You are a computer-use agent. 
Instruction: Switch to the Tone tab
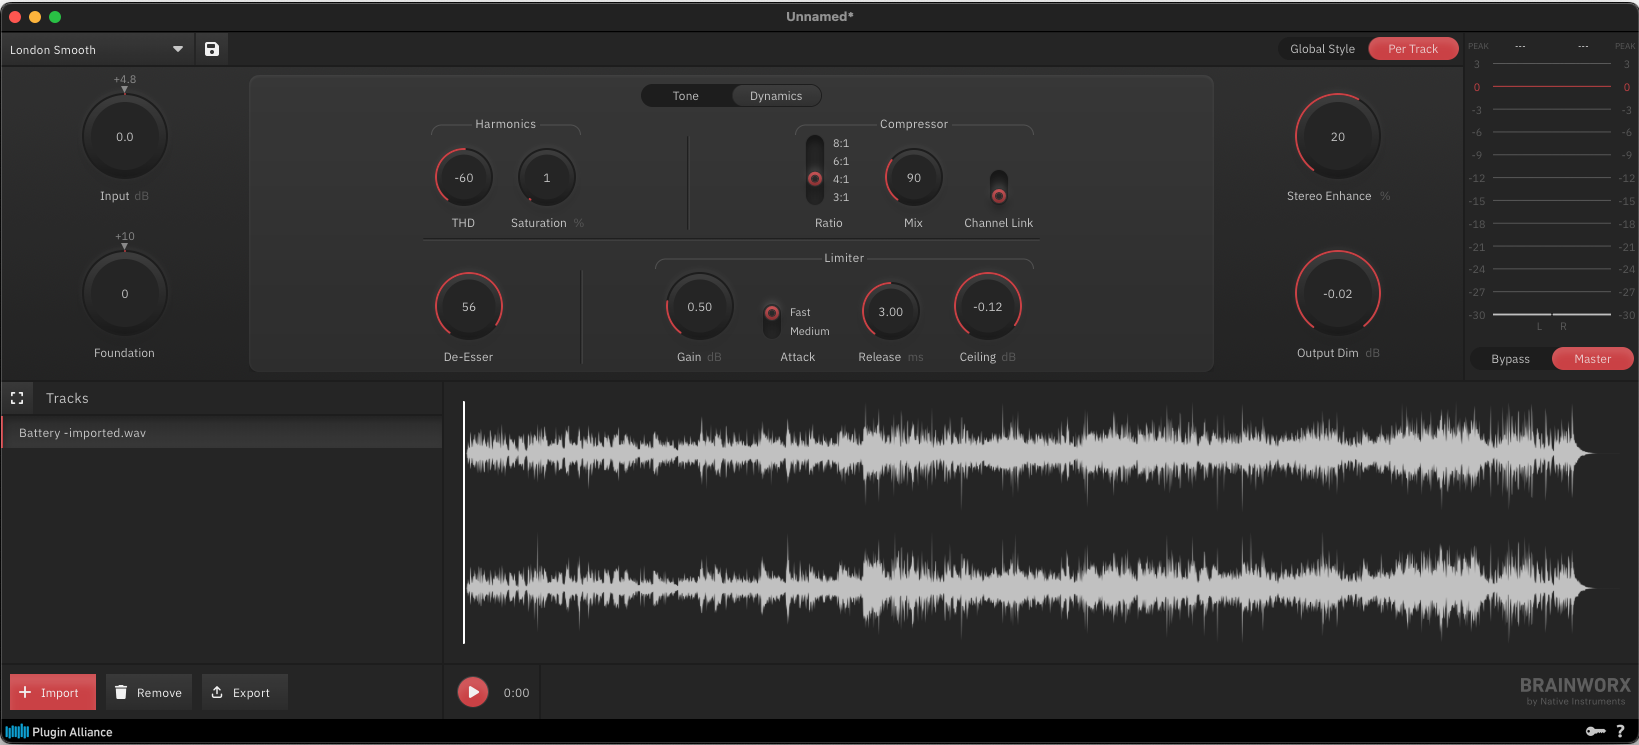[686, 96]
